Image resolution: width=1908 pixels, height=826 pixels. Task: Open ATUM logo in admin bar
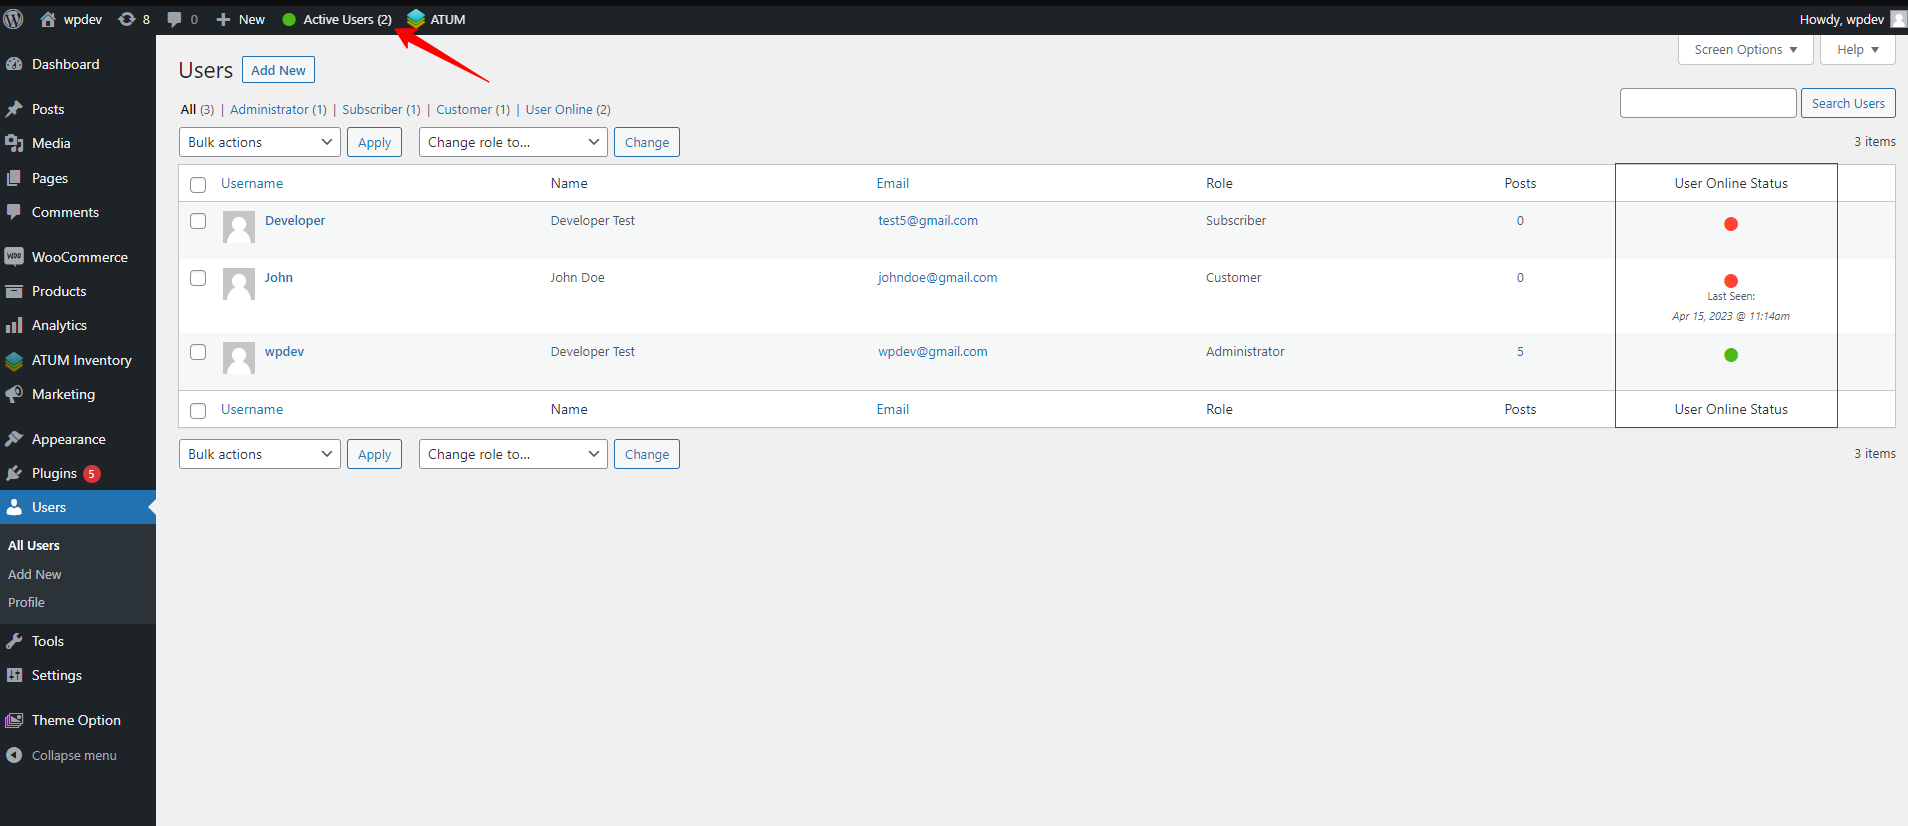[x=416, y=19]
